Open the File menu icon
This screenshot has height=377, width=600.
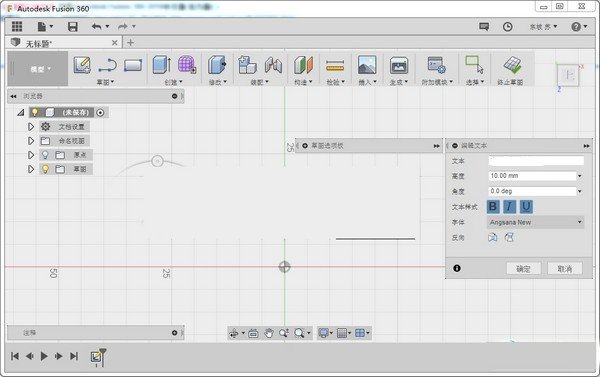pyautogui.click(x=44, y=26)
